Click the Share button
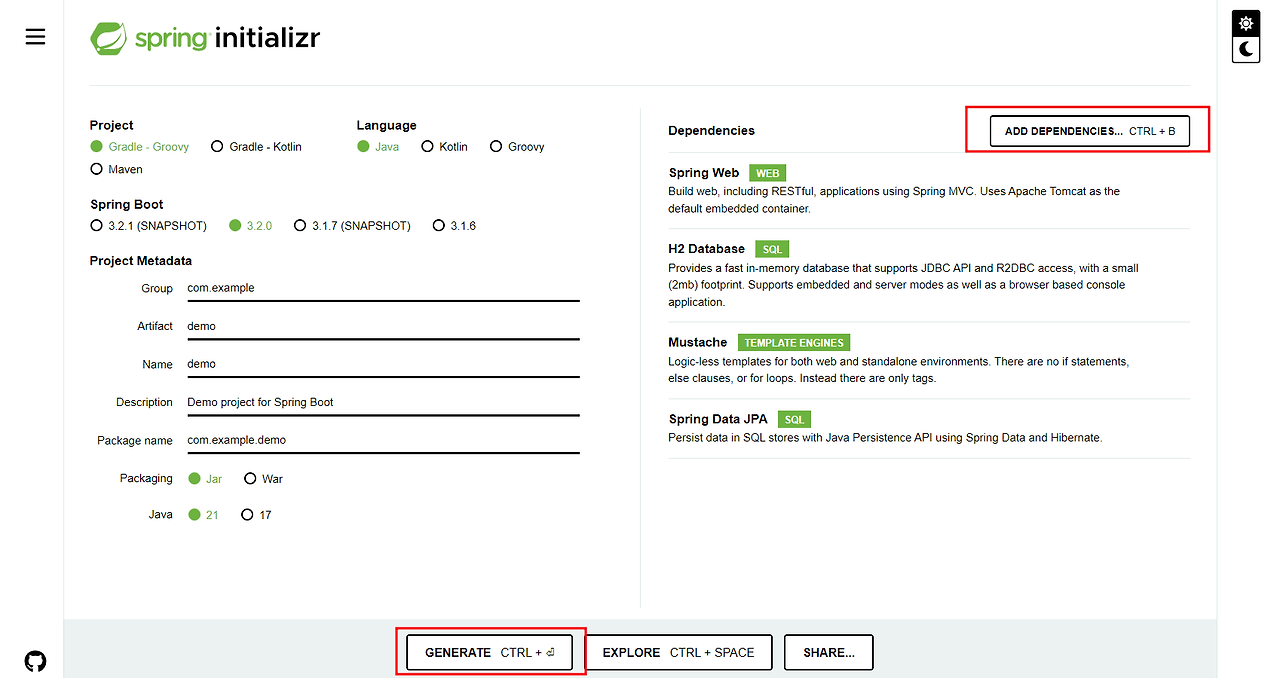 pos(828,652)
